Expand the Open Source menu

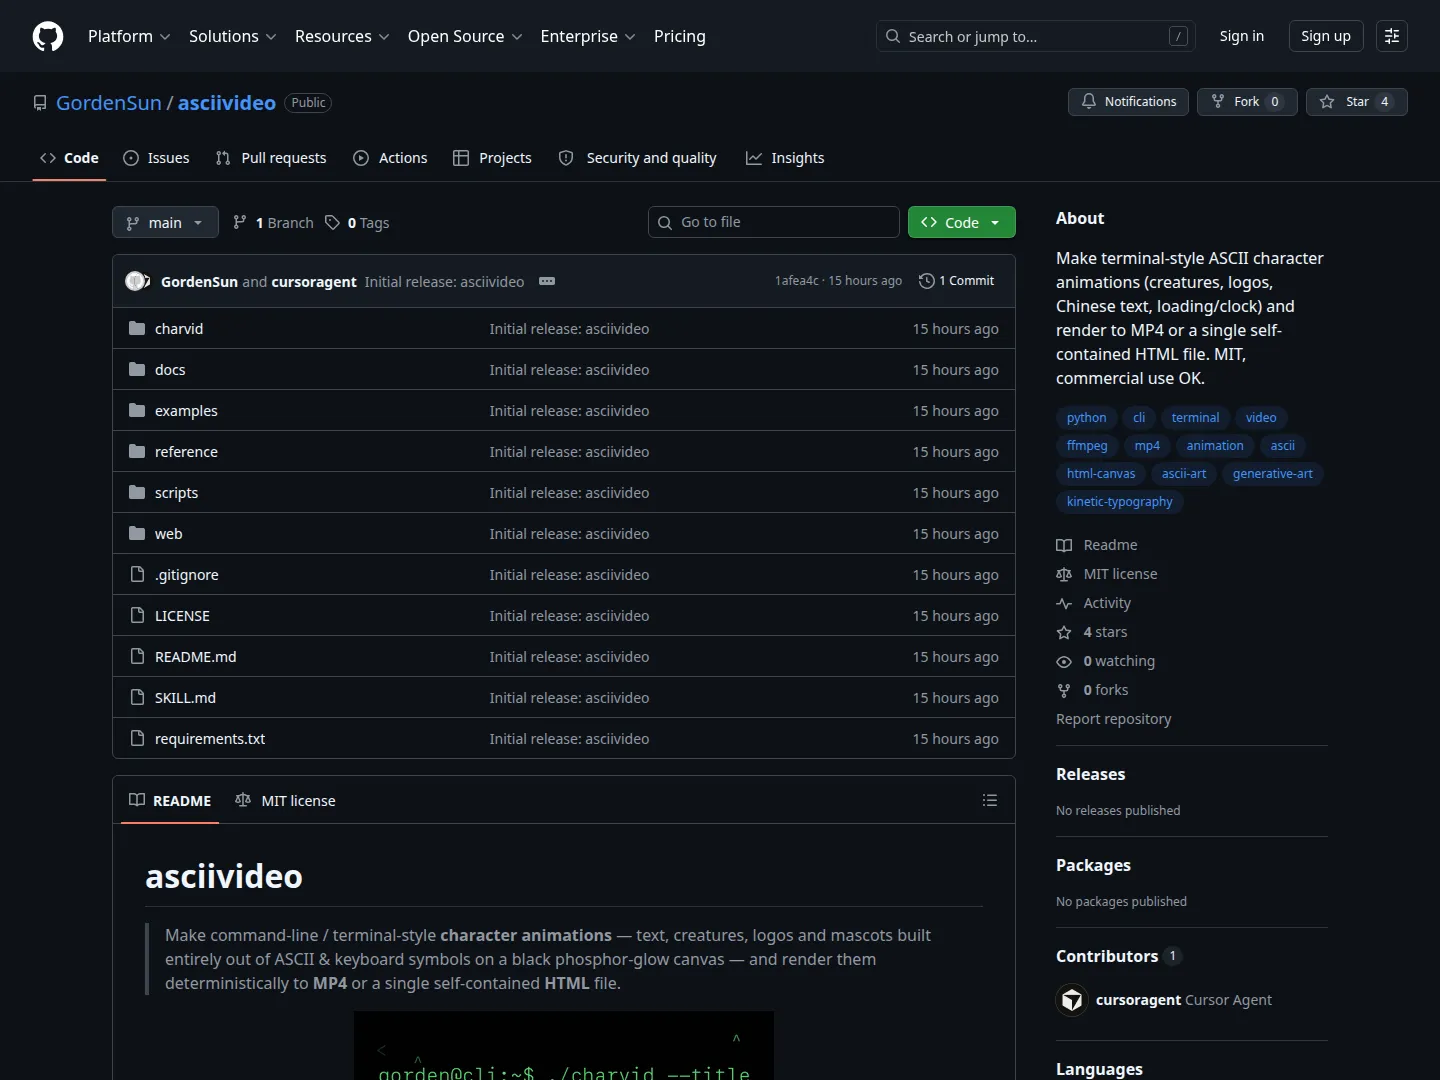(465, 36)
